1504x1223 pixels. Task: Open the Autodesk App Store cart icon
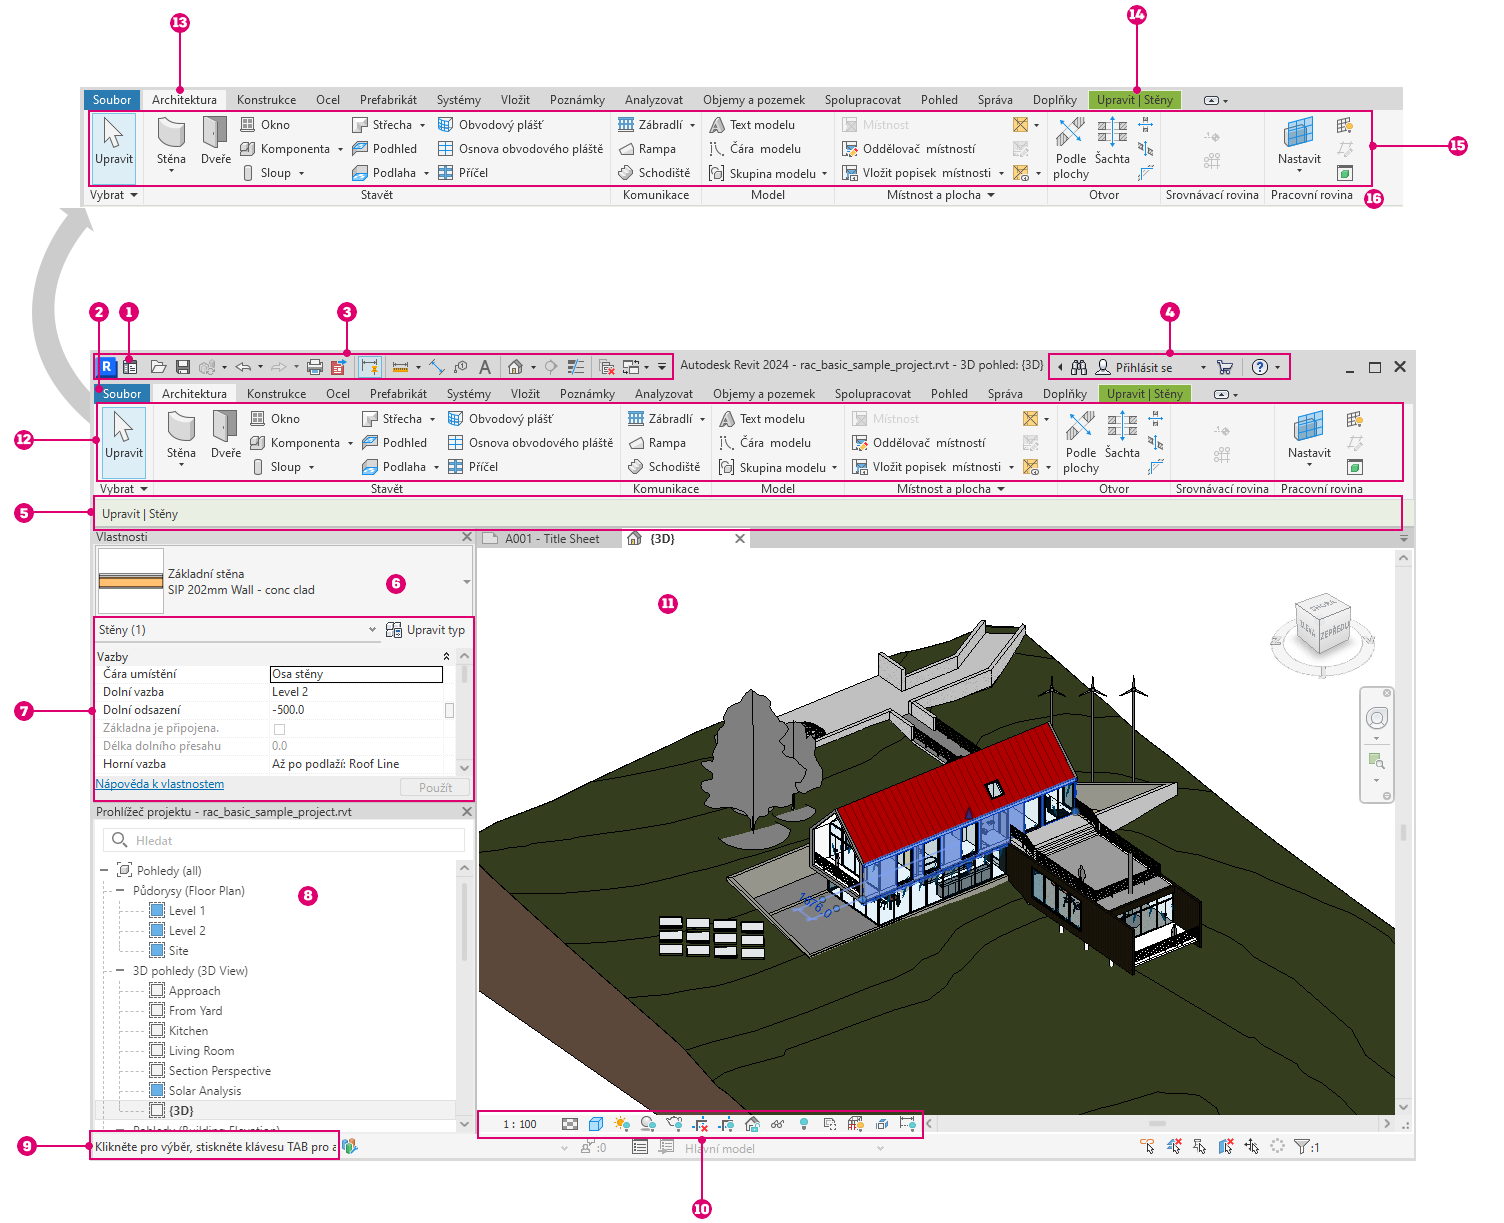coord(1224,367)
